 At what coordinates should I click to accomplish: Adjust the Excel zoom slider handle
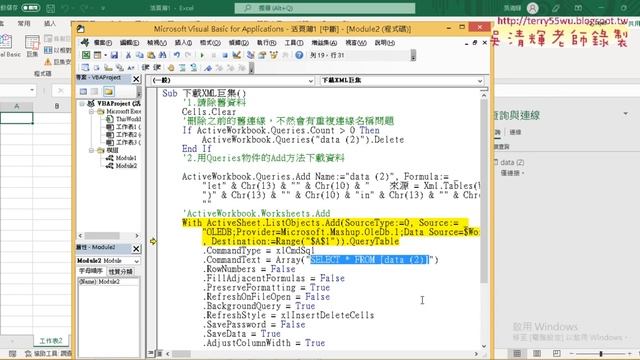601,353
